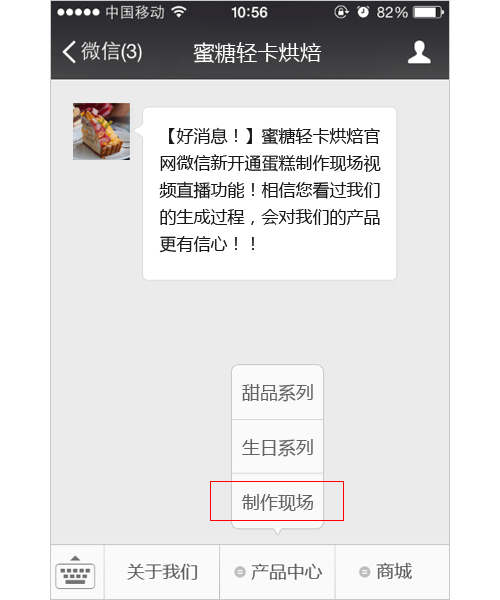Expand the 商城 bottom menu

tap(392, 572)
